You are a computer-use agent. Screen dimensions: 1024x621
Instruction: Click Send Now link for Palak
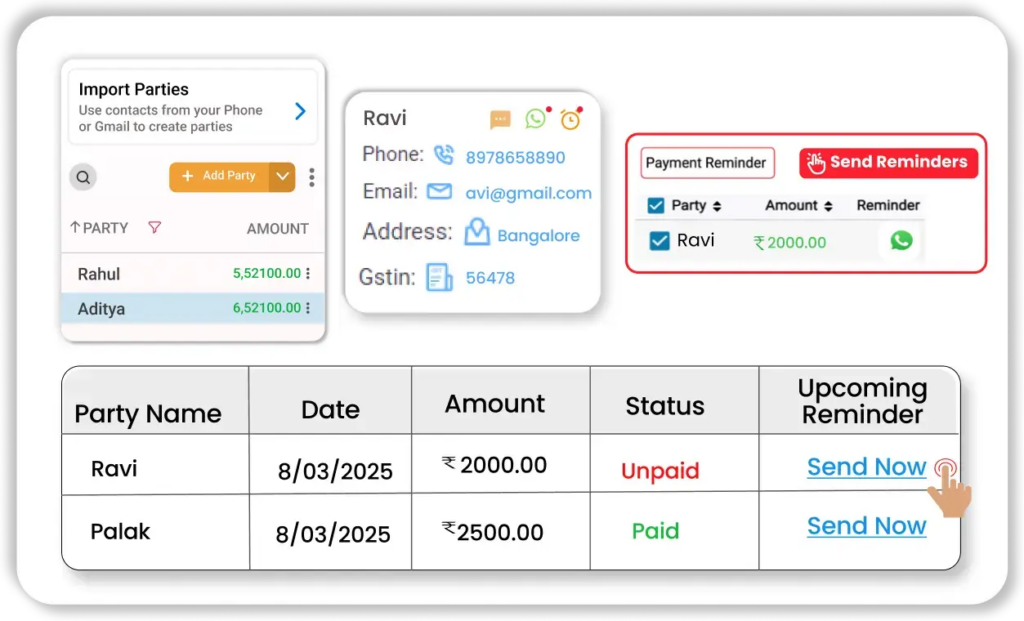(x=866, y=526)
